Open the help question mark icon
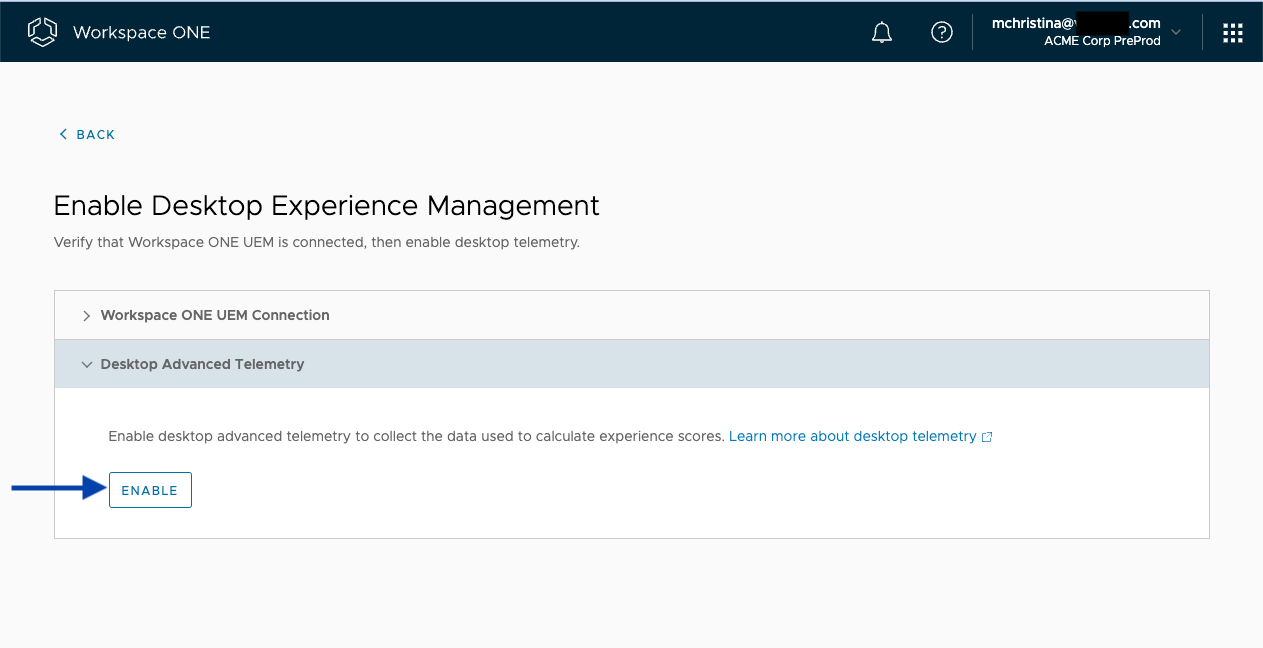This screenshot has height=648, width=1263. point(941,33)
